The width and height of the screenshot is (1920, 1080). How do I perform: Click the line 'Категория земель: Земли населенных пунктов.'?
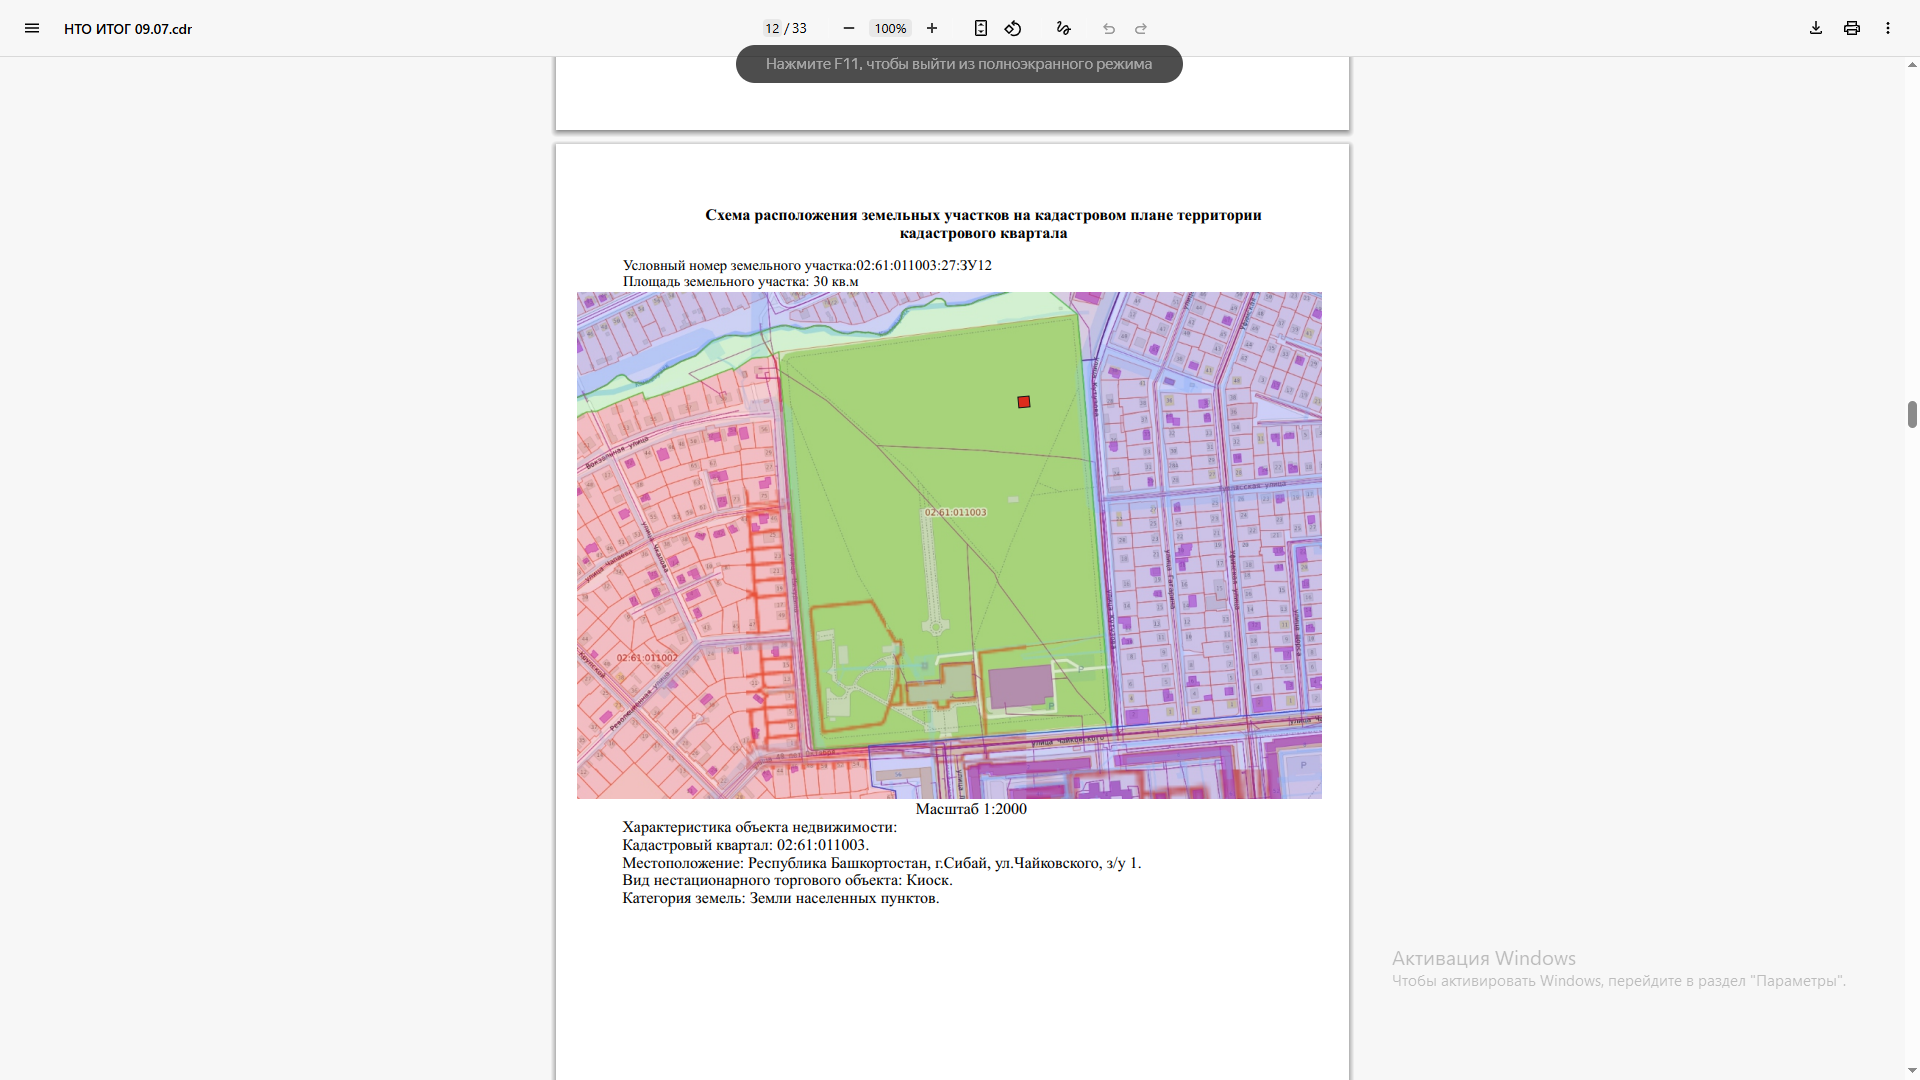(780, 898)
